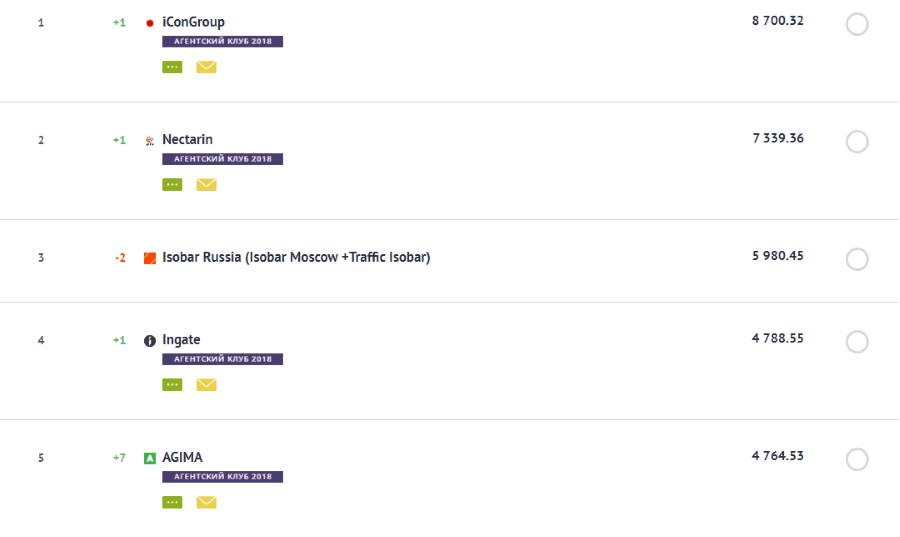Click the green comments icon under iConGroup
Viewport: 900px width, 537px height.
tap(172, 67)
